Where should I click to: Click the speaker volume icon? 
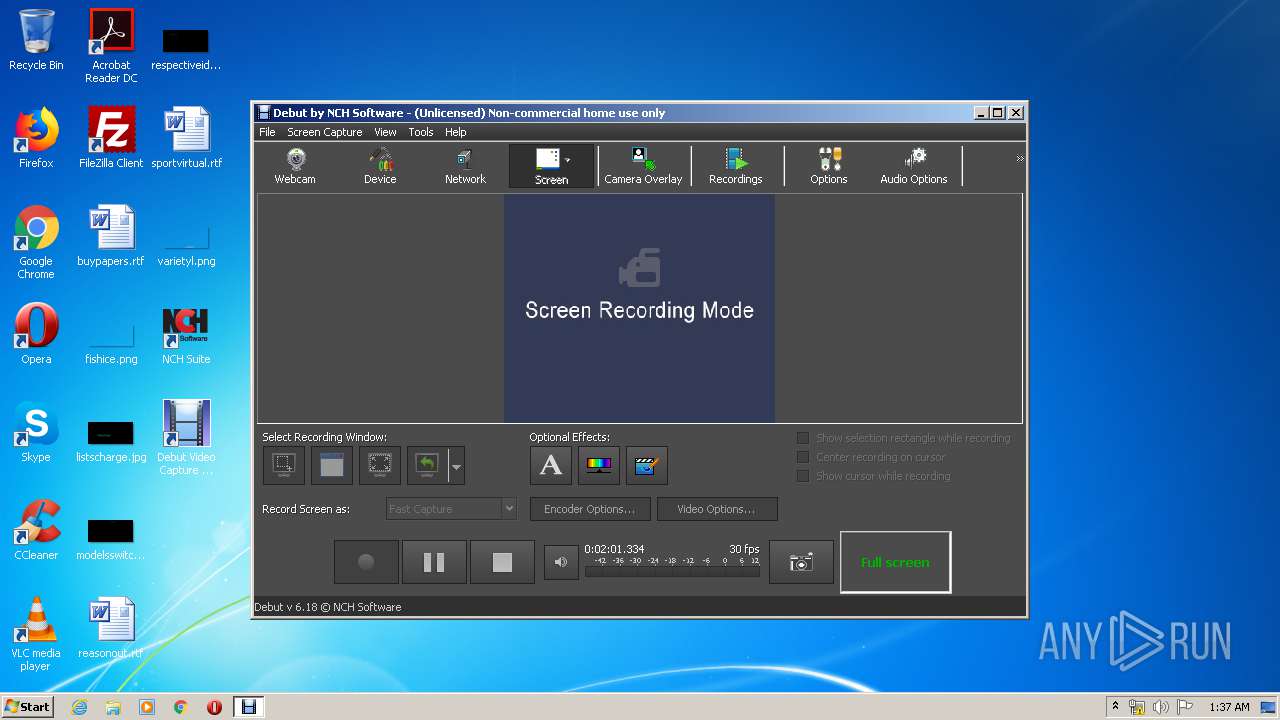(x=561, y=562)
